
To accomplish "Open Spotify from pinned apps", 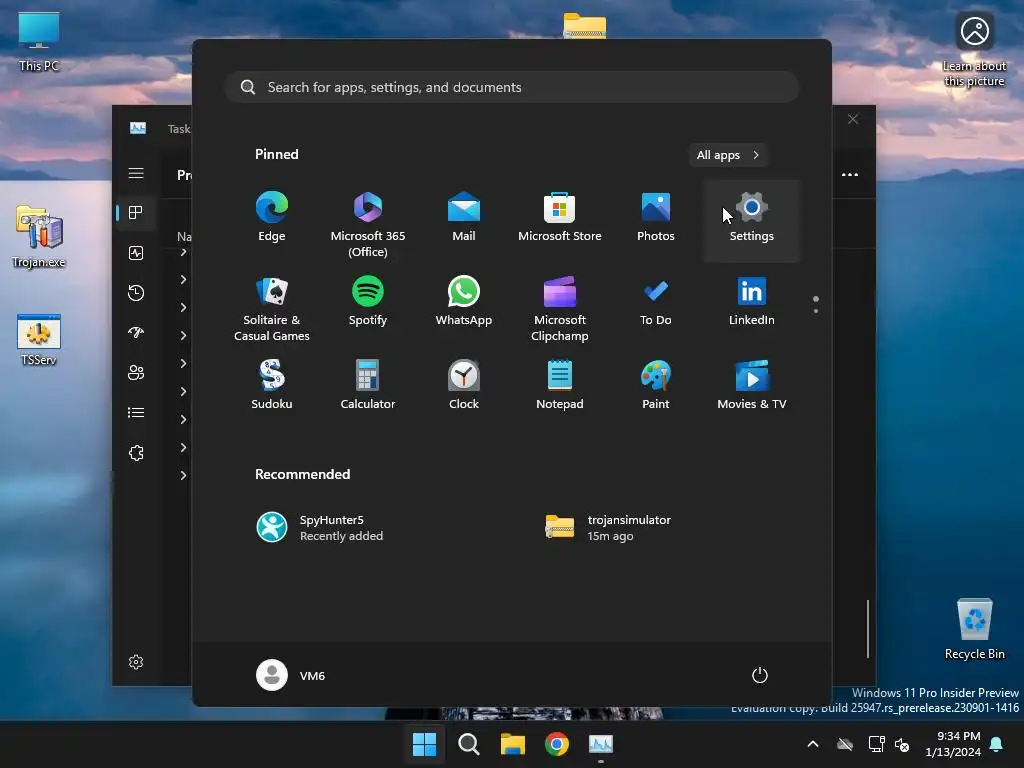I will (368, 301).
